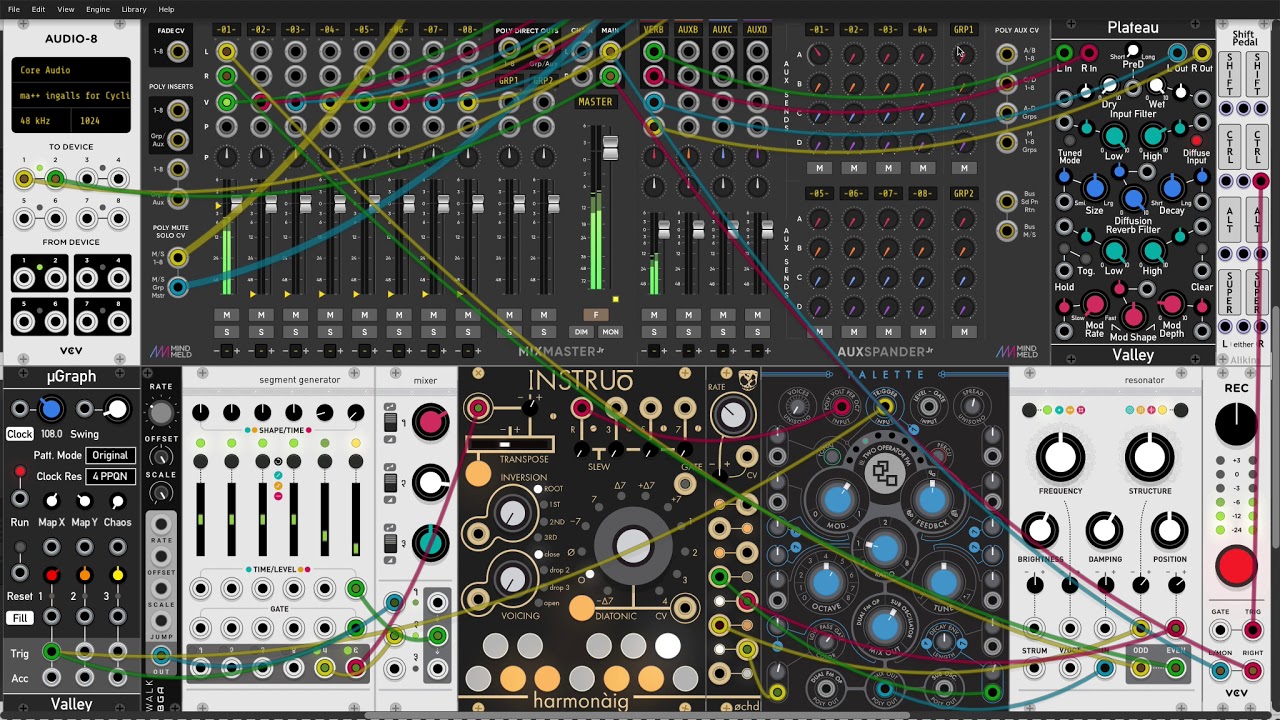Screen dimensions: 1280x720
Task: Click µGraph Run LED button
Action: (x=20, y=472)
